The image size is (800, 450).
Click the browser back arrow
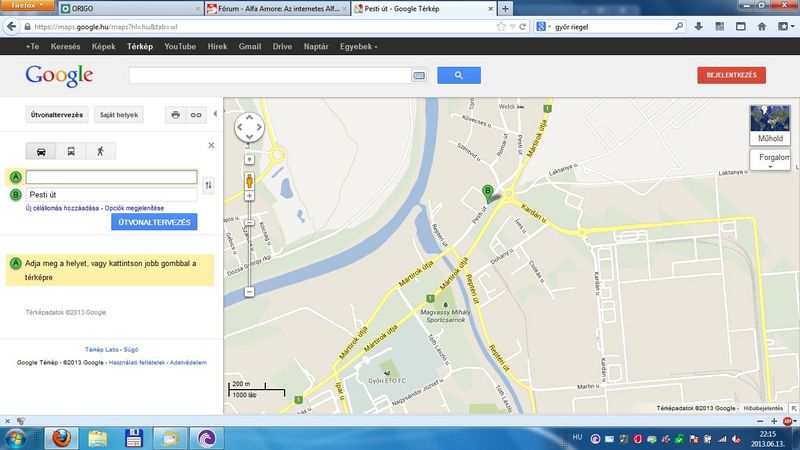11,27
